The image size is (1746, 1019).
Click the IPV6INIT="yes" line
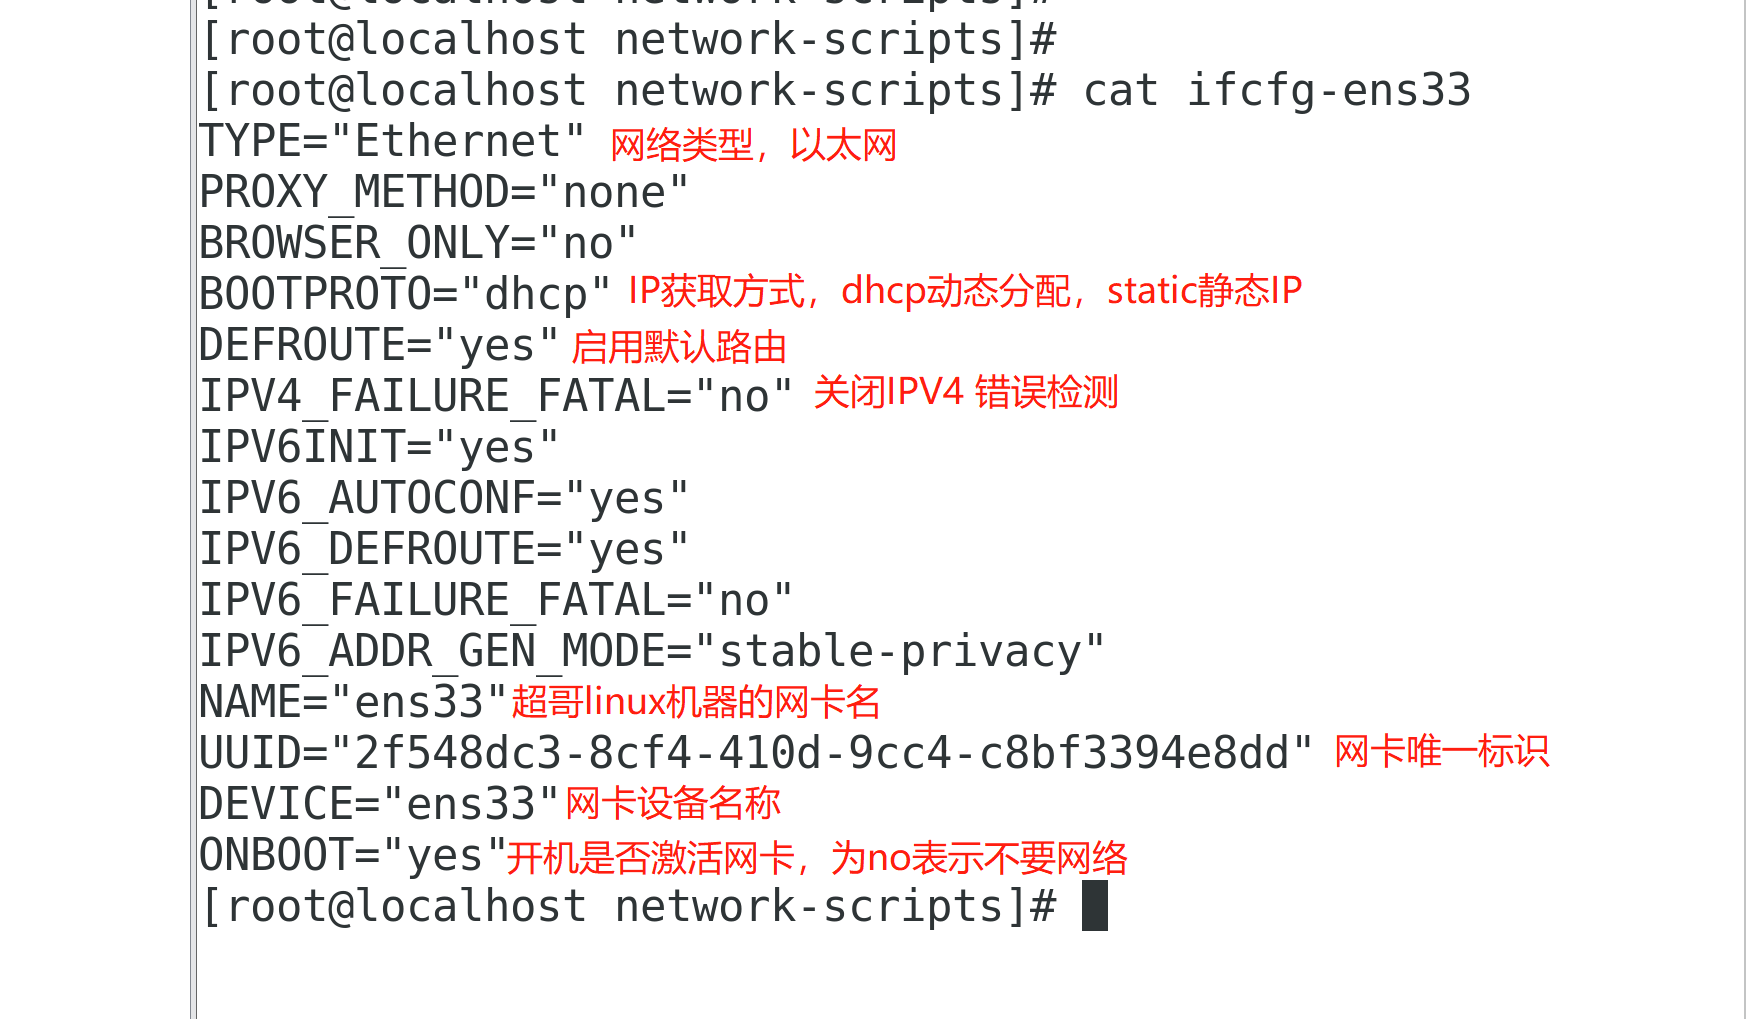379,448
